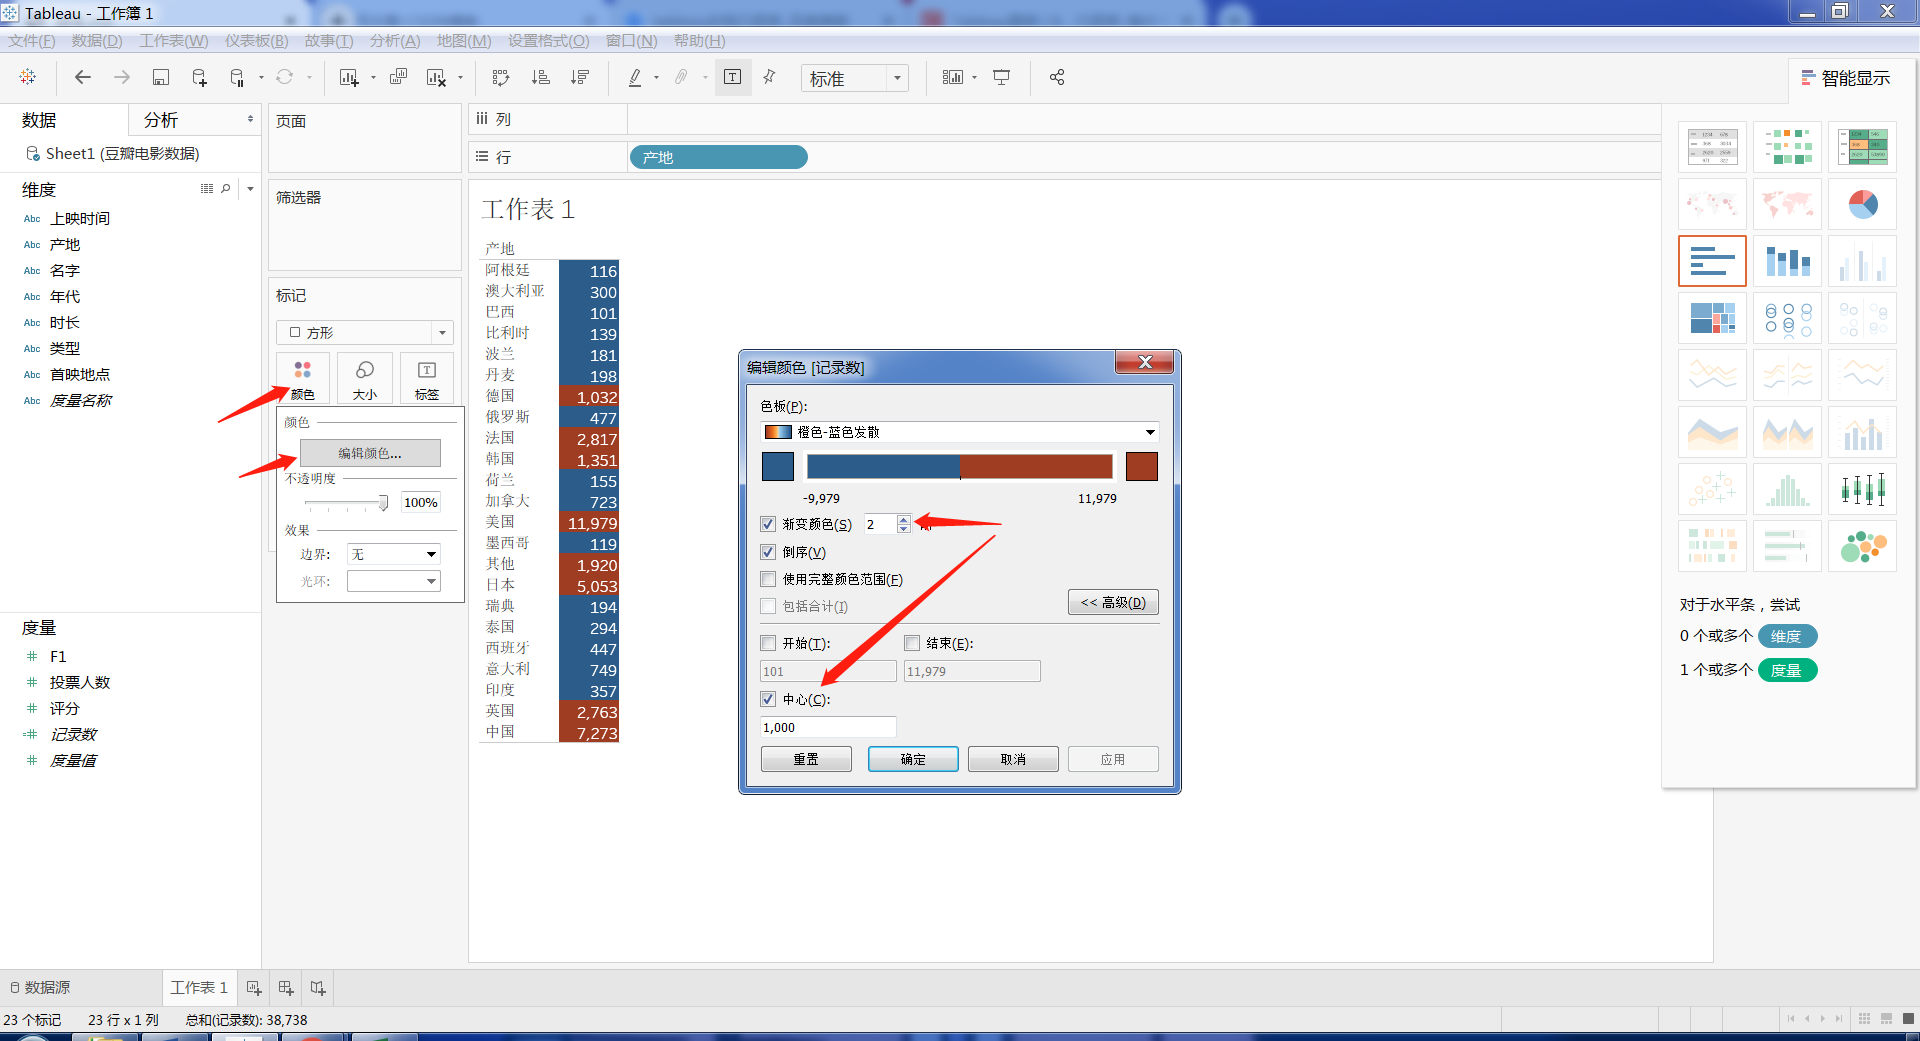Click the swap rows and columns icon

pyautogui.click(x=501, y=77)
